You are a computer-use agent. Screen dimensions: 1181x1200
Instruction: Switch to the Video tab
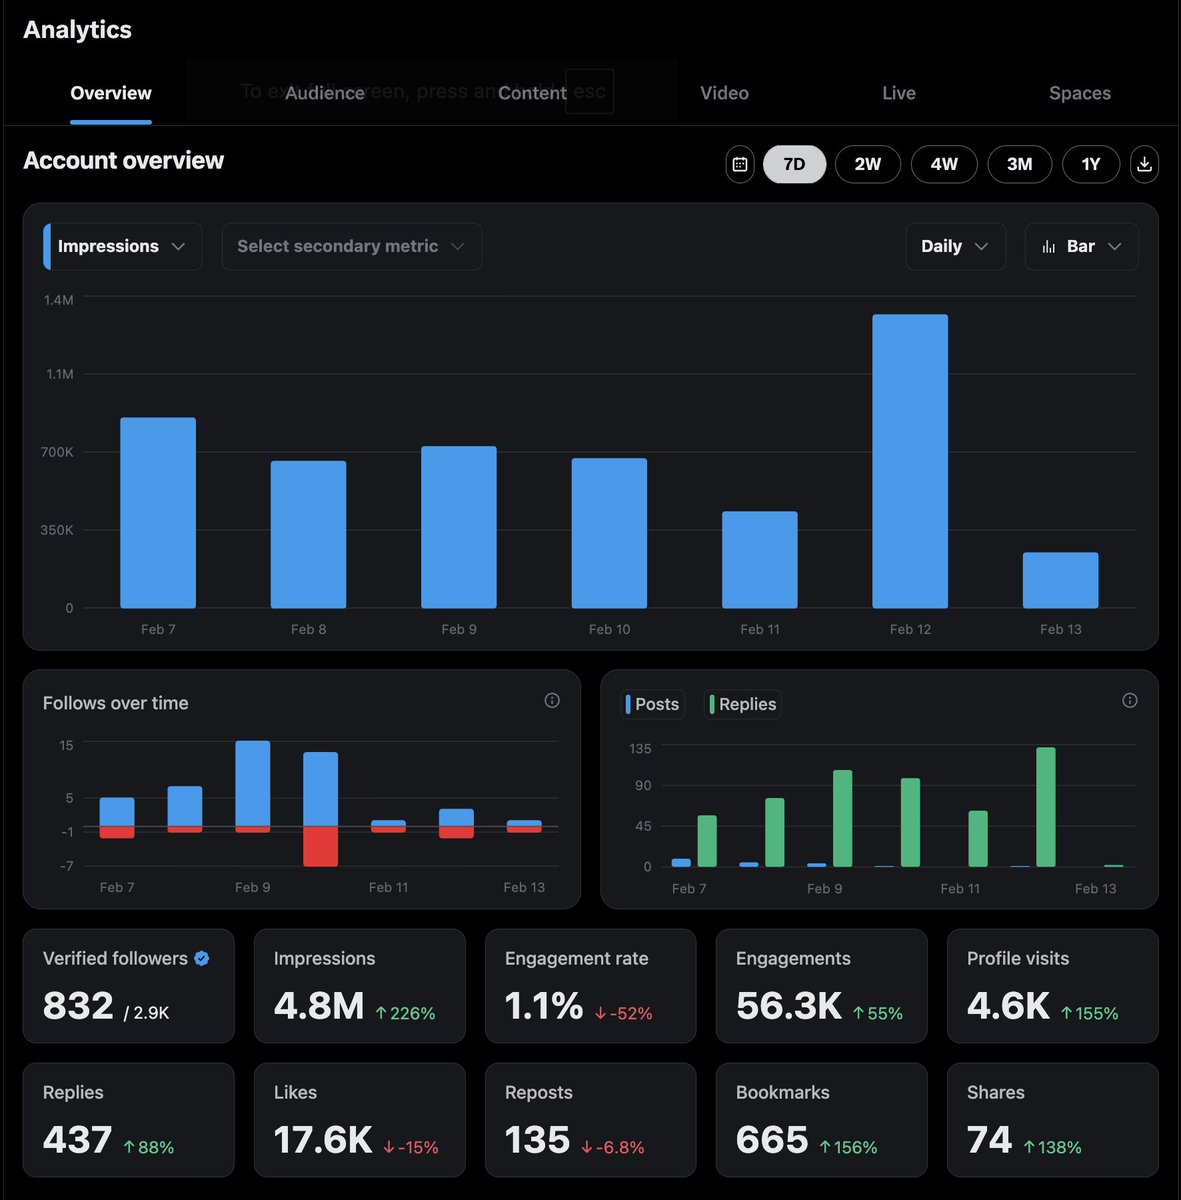pyautogui.click(x=724, y=93)
